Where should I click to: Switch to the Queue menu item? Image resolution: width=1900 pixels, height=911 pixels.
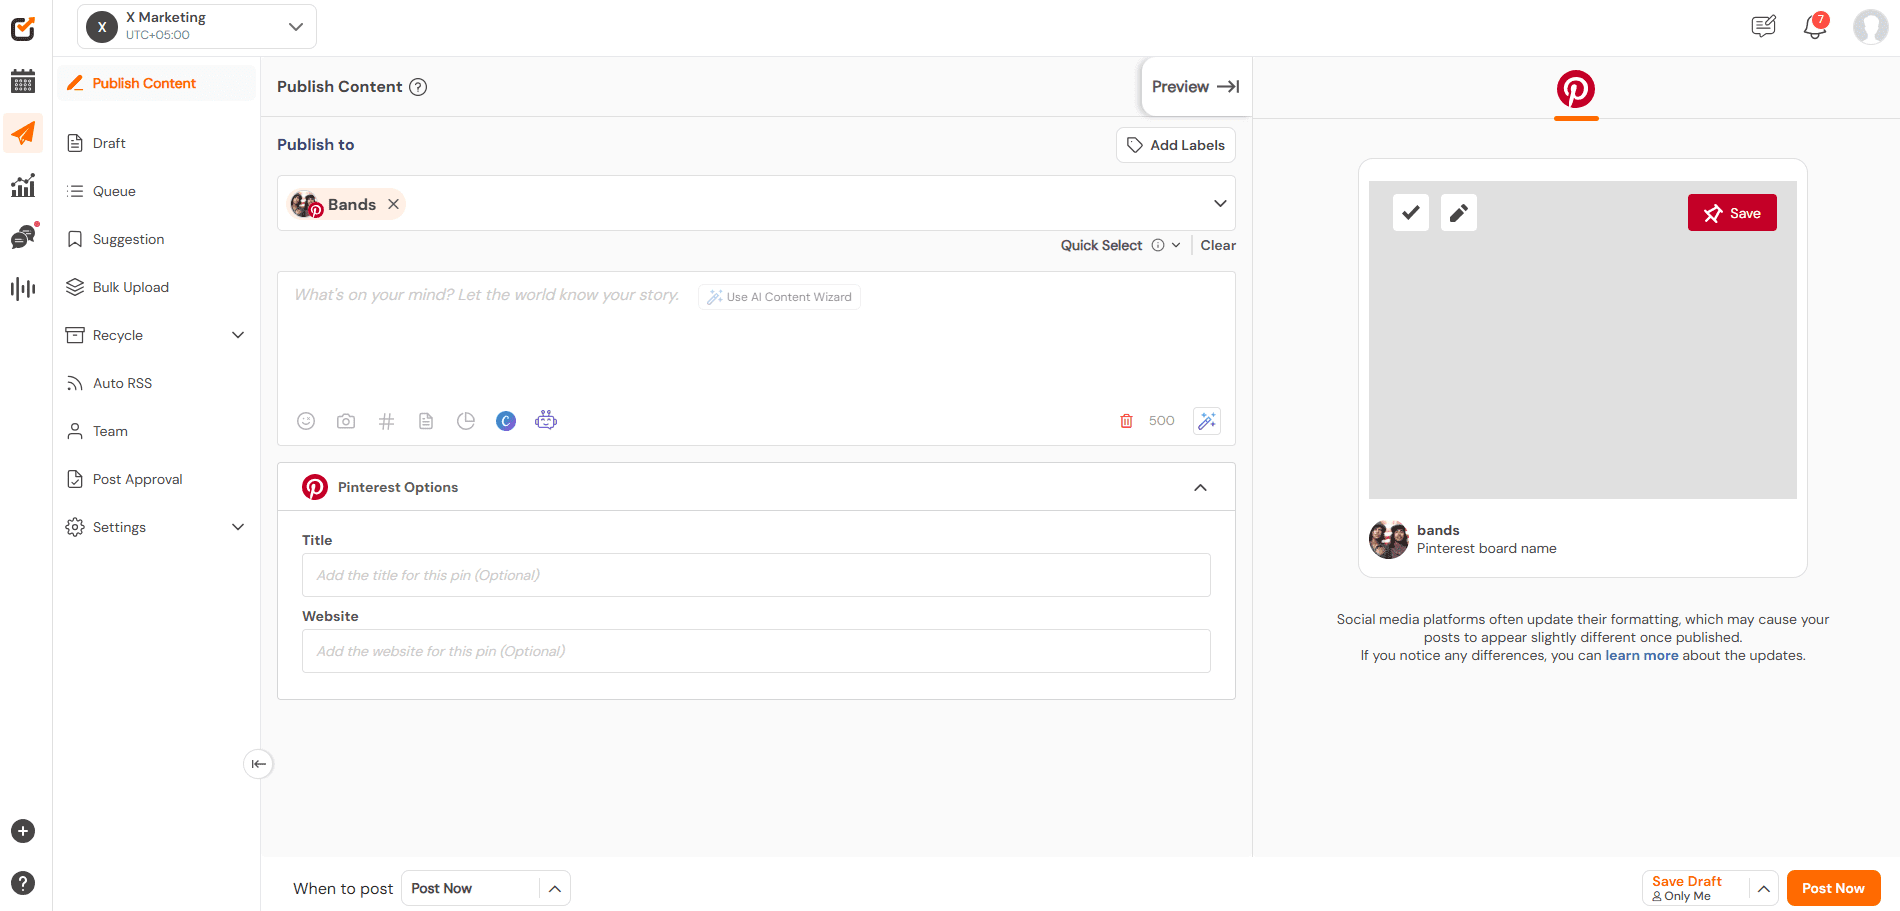(x=113, y=191)
